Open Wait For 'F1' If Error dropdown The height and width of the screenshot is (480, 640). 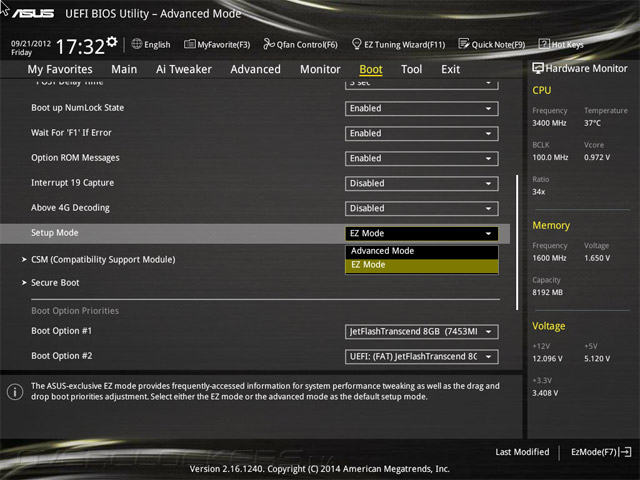pyautogui.click(x=422, y=133)
